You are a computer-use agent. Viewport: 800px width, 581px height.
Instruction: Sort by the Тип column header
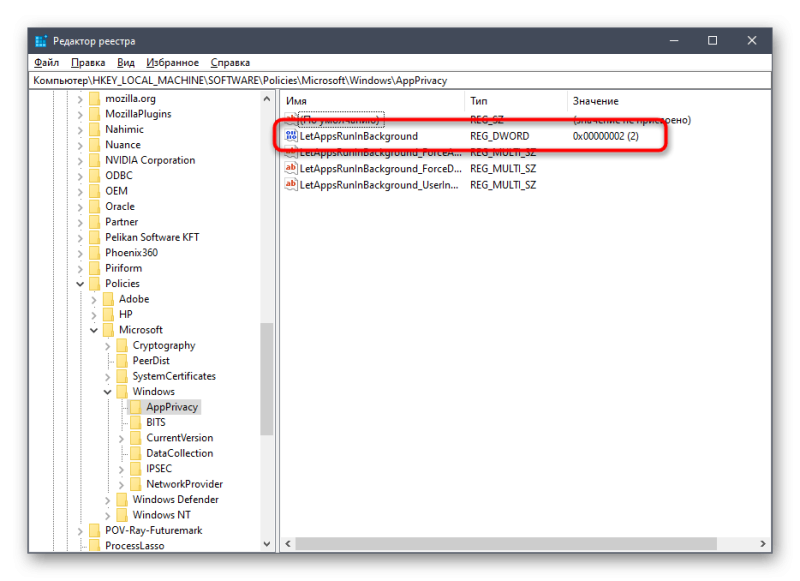pyautogui.click(x=516, y=101)
